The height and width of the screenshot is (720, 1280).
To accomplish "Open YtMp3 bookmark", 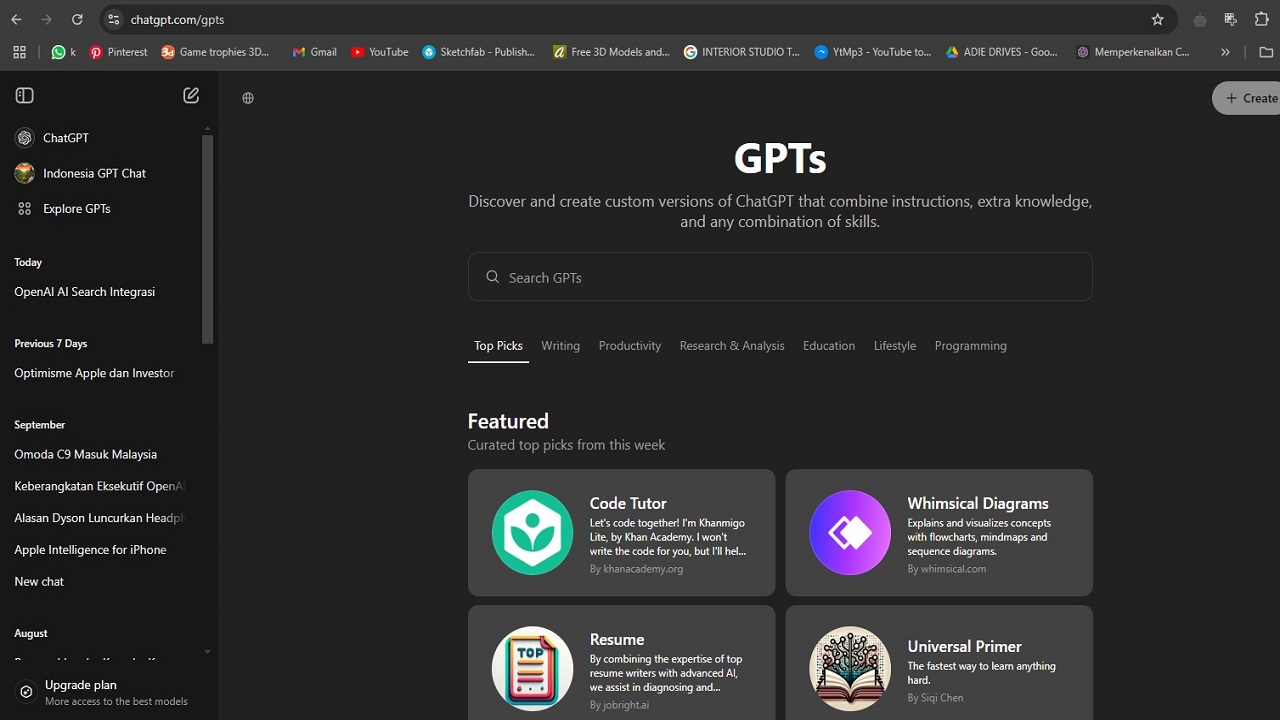I will [873, 52].
